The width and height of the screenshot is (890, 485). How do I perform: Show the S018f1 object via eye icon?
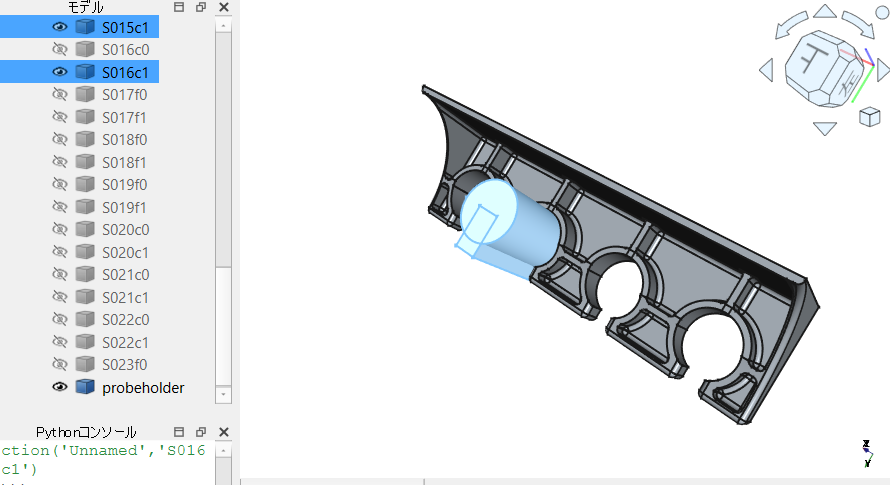(x=60, y=162)
